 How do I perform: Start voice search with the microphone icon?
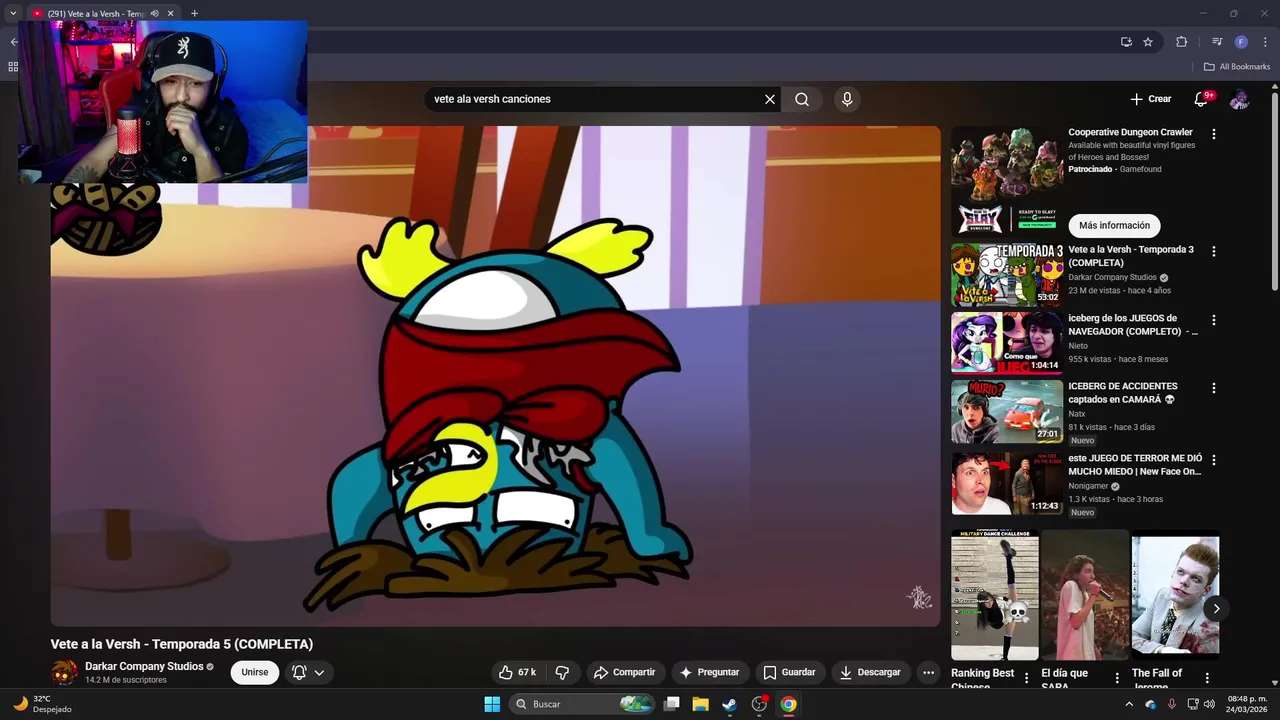847,99
